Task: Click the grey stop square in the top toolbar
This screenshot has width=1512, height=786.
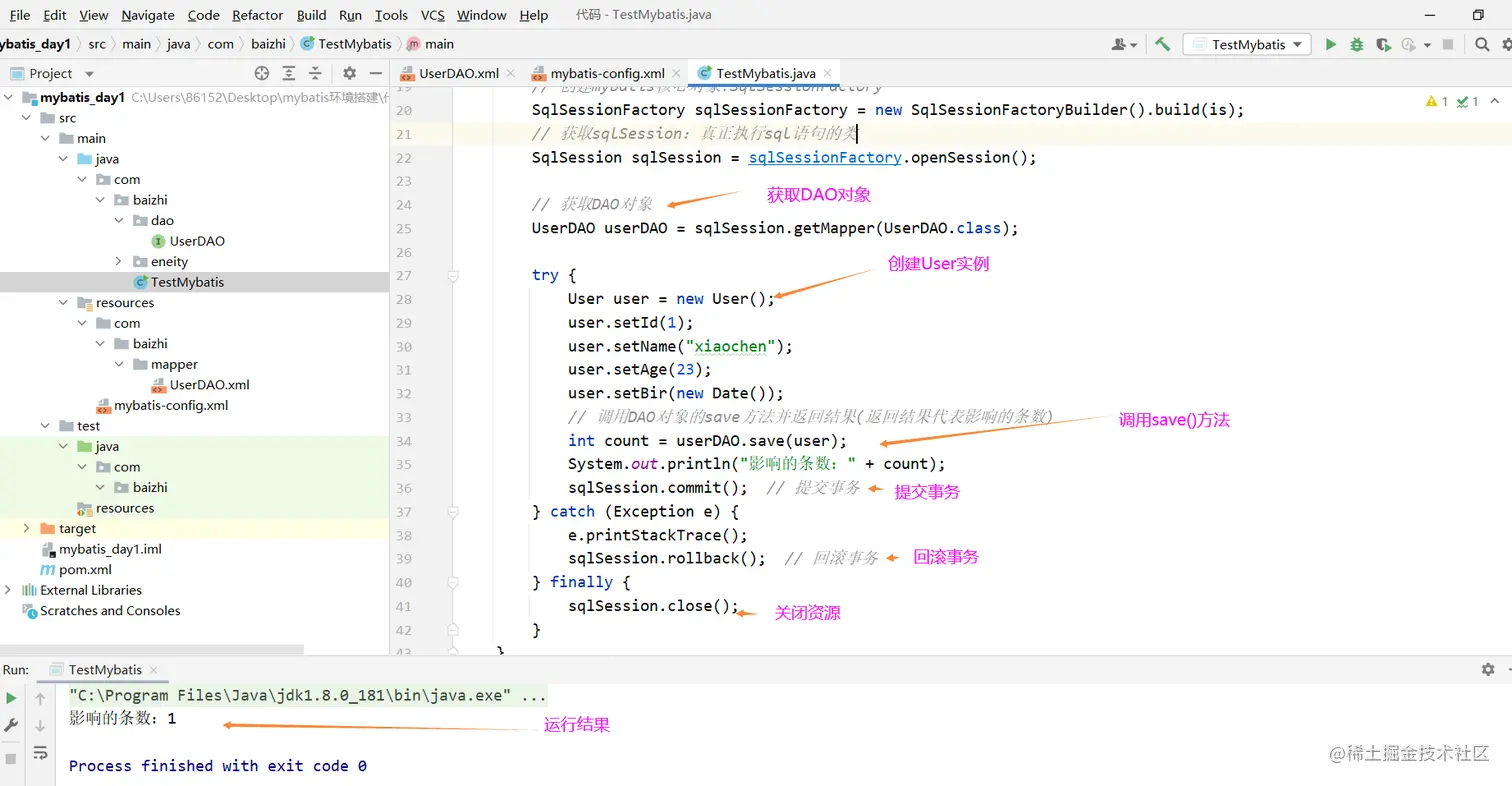Action: click(1446, 44)
